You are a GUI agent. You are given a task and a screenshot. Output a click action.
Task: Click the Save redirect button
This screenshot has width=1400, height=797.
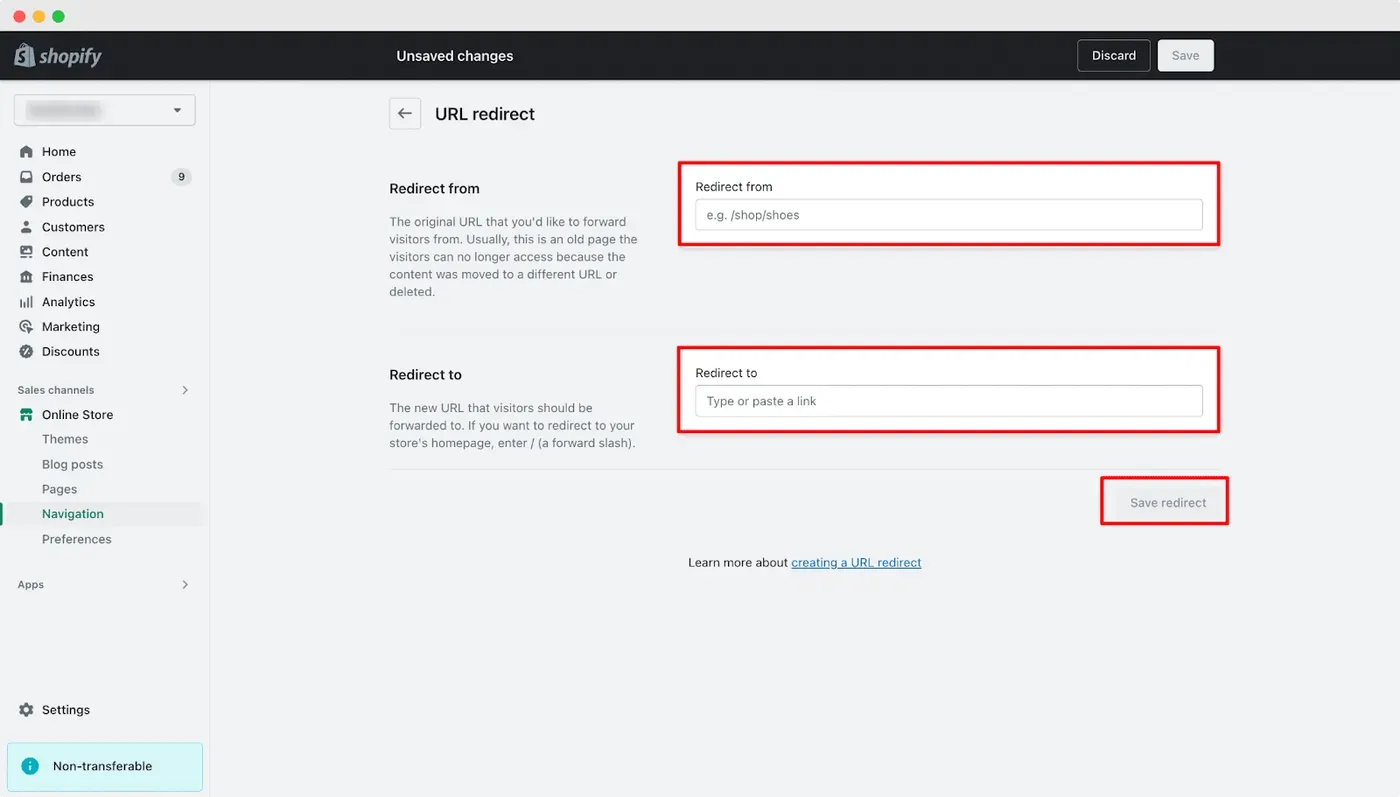tap(1168, 503)
